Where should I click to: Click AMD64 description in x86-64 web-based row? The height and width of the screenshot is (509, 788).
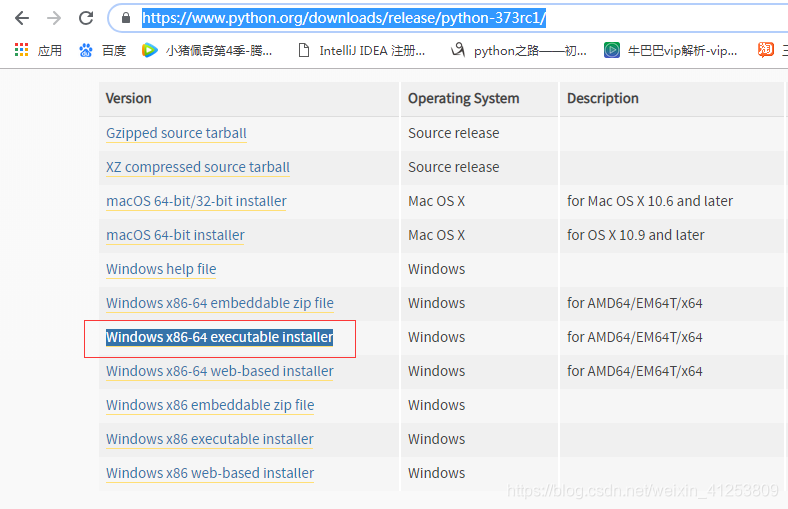(635, 371)
